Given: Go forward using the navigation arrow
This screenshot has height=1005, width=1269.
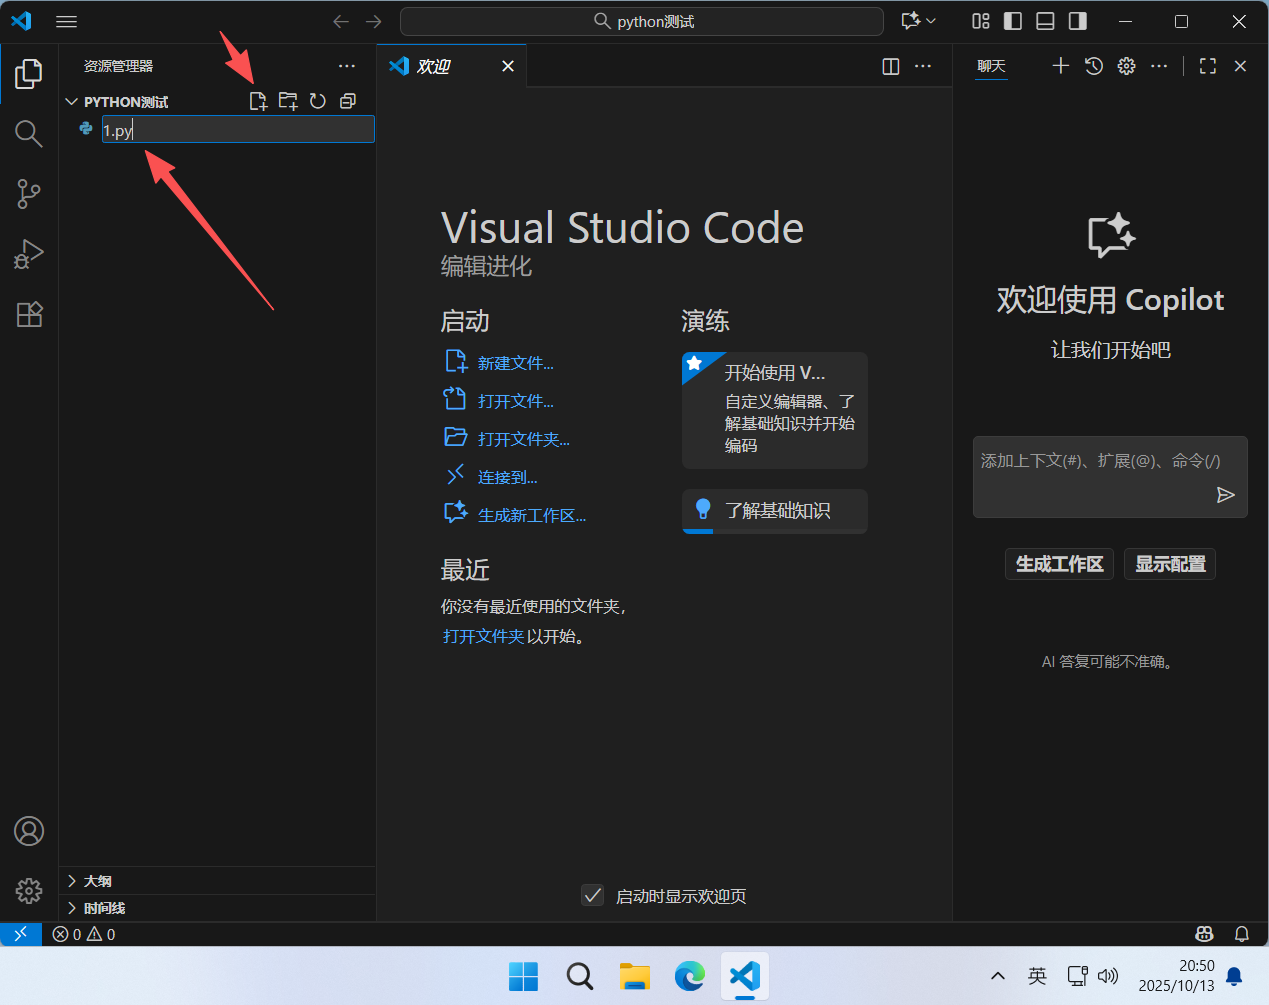Looking at the screenshot, I should point(374,21).
